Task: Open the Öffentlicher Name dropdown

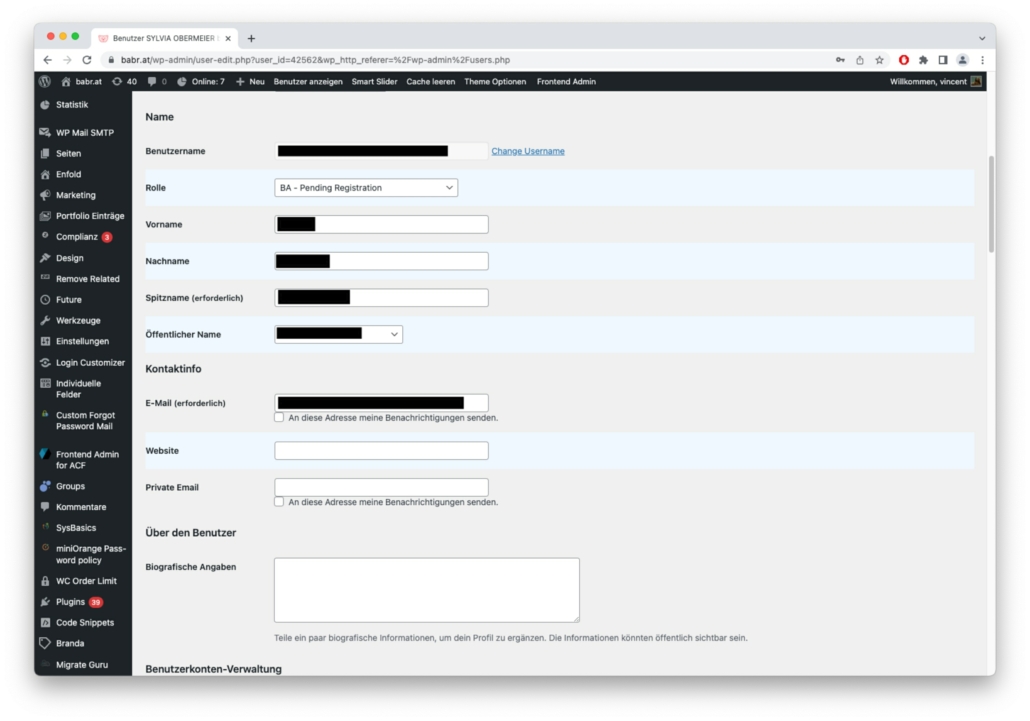Action: coord(338,334)
